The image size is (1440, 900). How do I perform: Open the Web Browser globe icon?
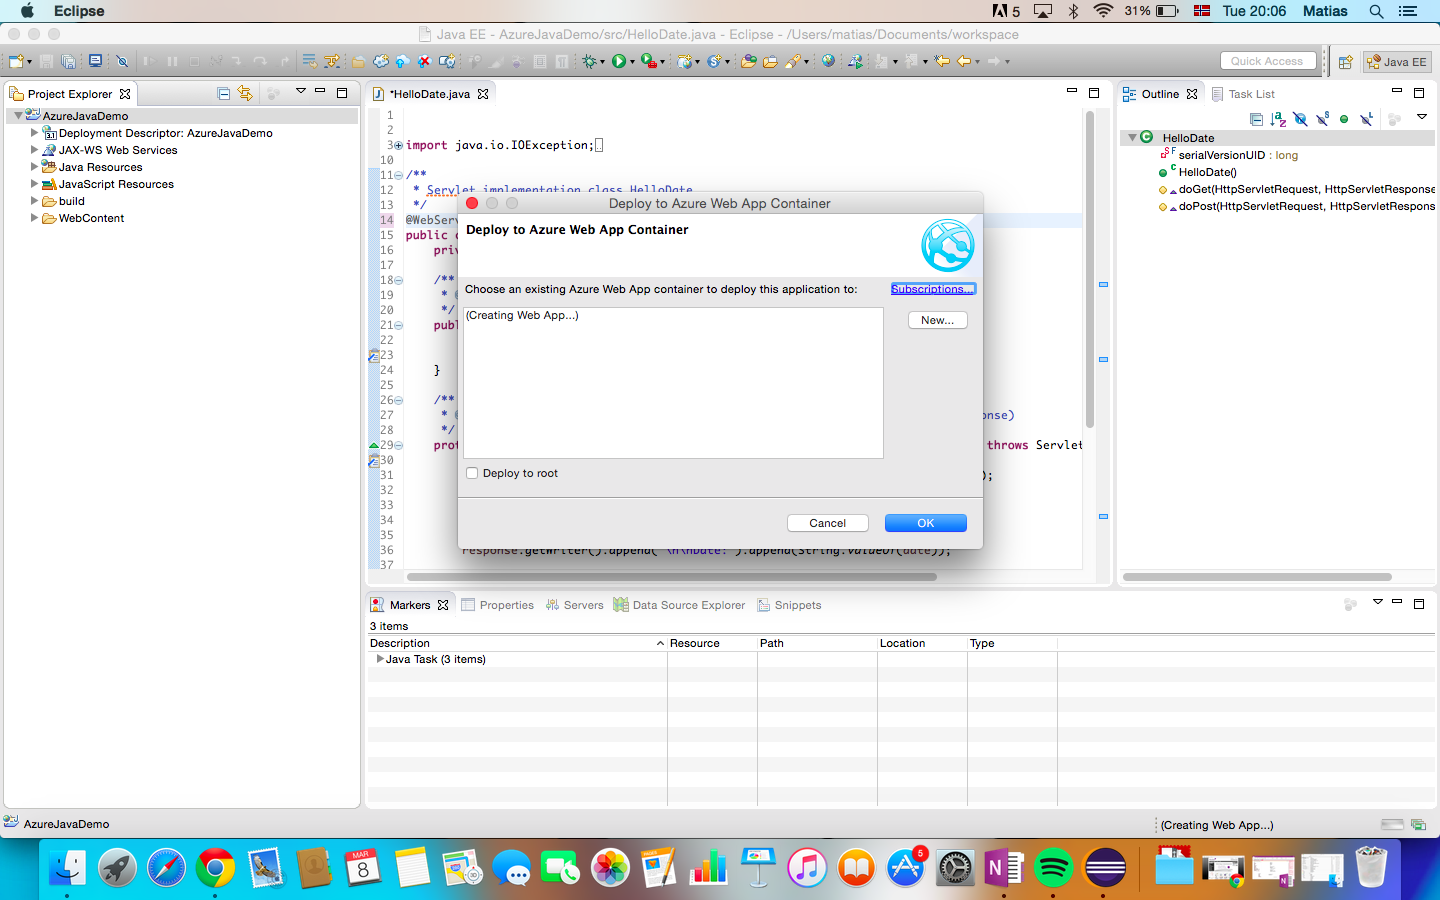828,61
